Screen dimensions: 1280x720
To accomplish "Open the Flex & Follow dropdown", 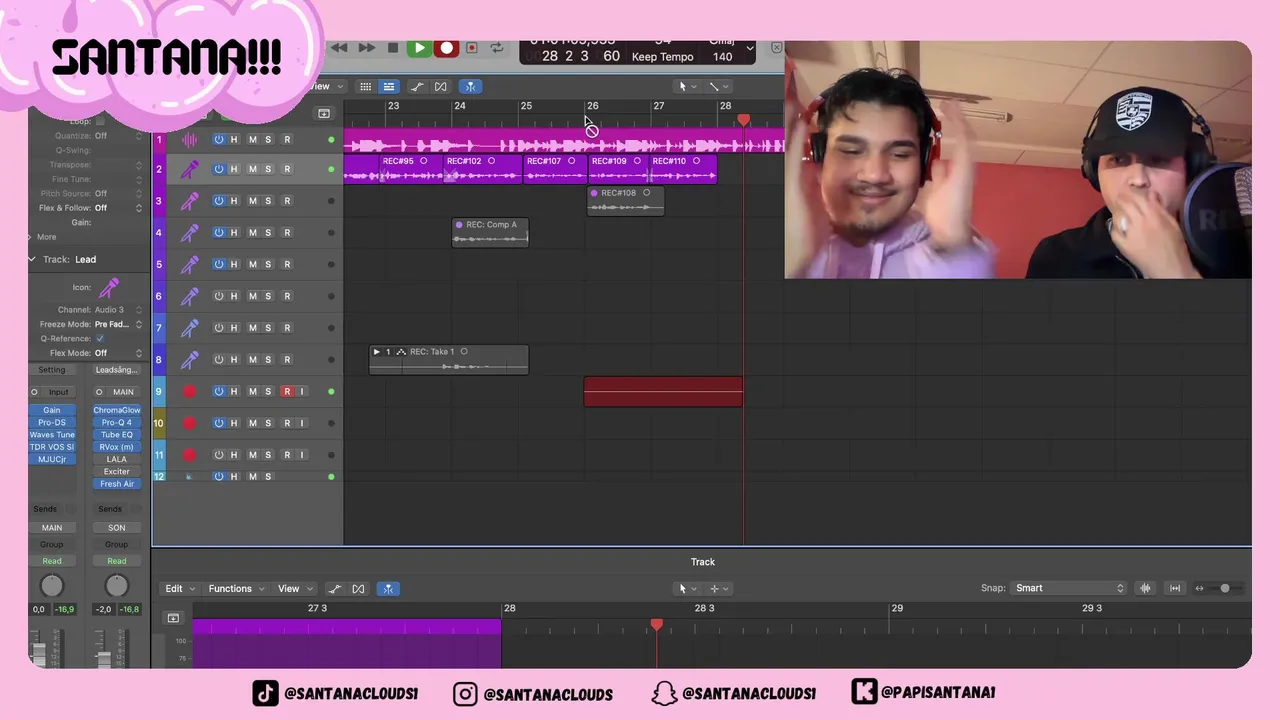I will pyautogui.click(x=118, y=208).
